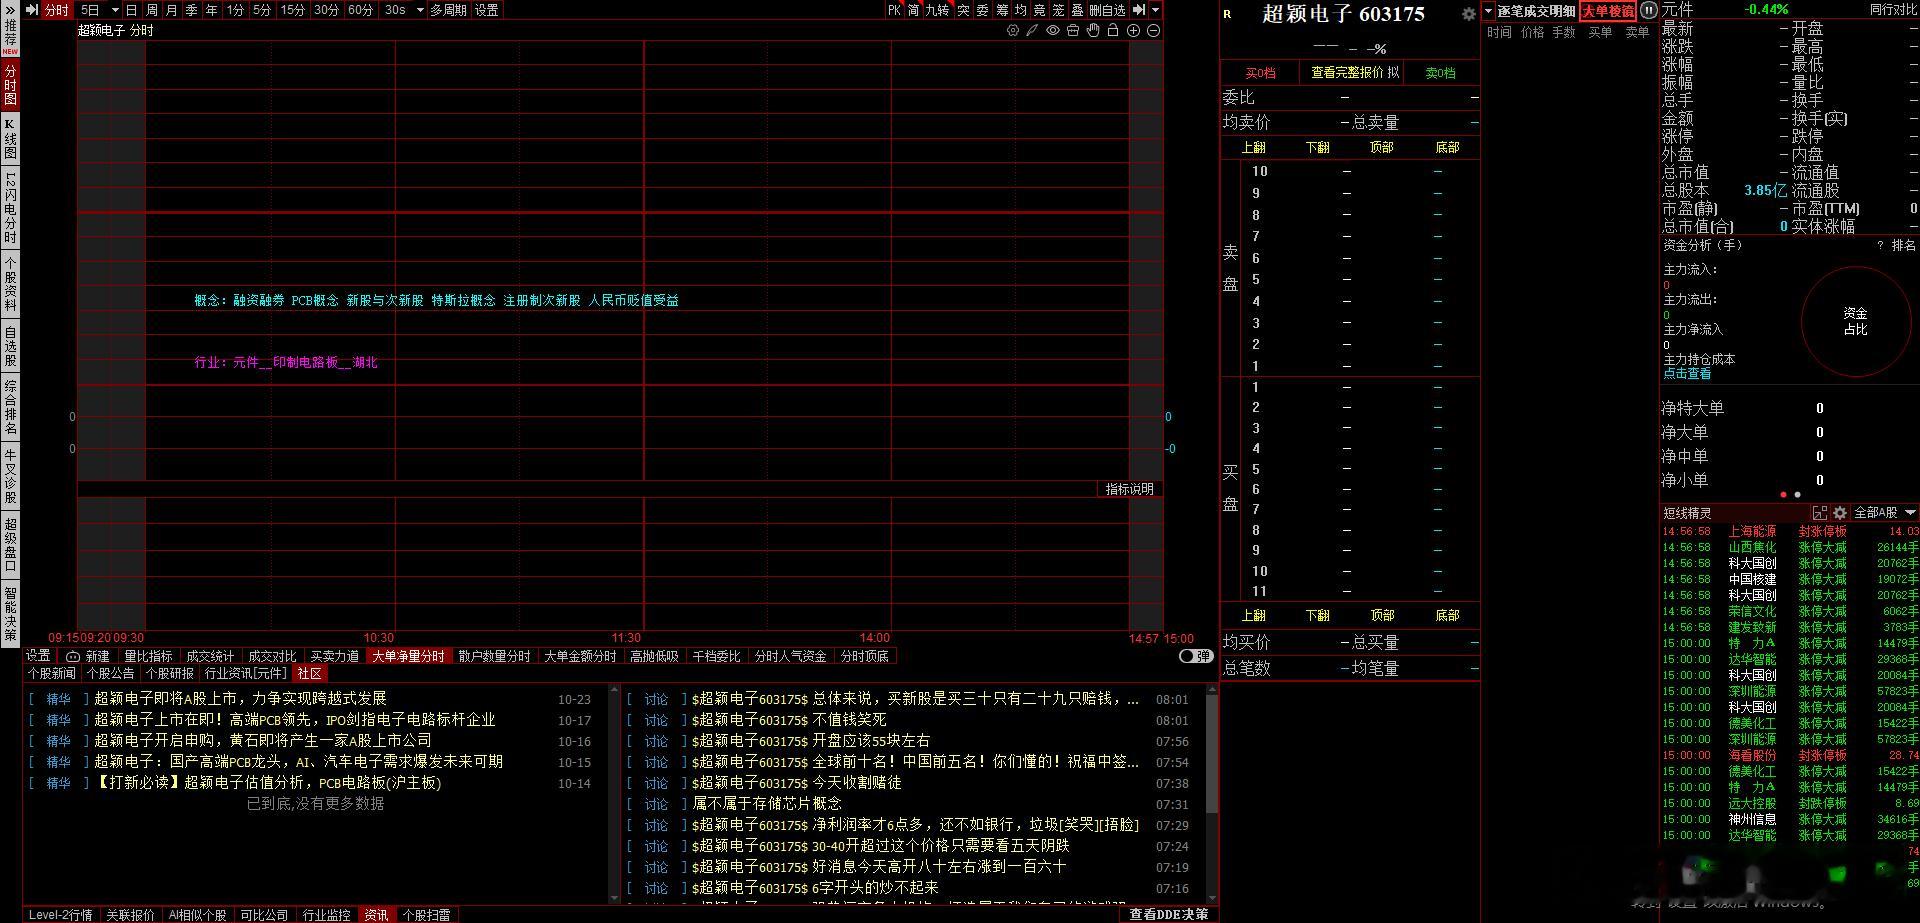Open dropdown arrow before 逐笔成交明细

(x=1489, y=11)
